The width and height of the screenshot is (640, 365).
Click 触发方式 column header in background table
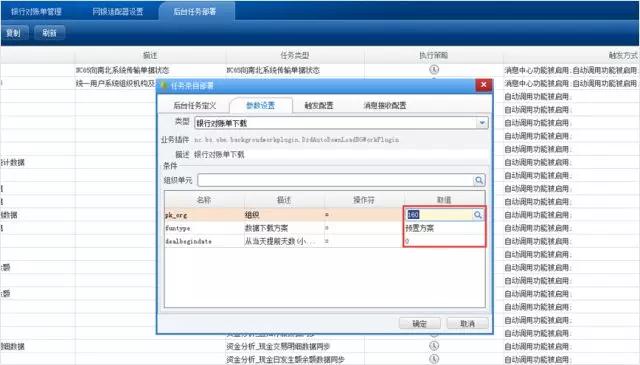click(x=623, y=55)
